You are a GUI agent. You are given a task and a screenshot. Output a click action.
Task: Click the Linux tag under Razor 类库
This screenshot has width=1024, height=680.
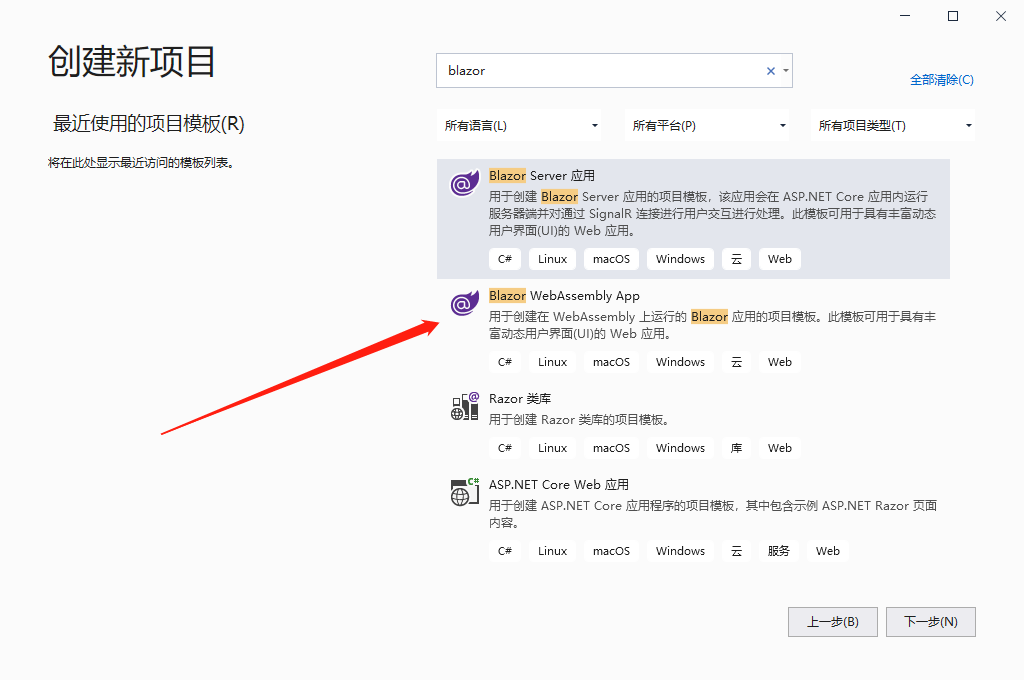click(552, 448)
